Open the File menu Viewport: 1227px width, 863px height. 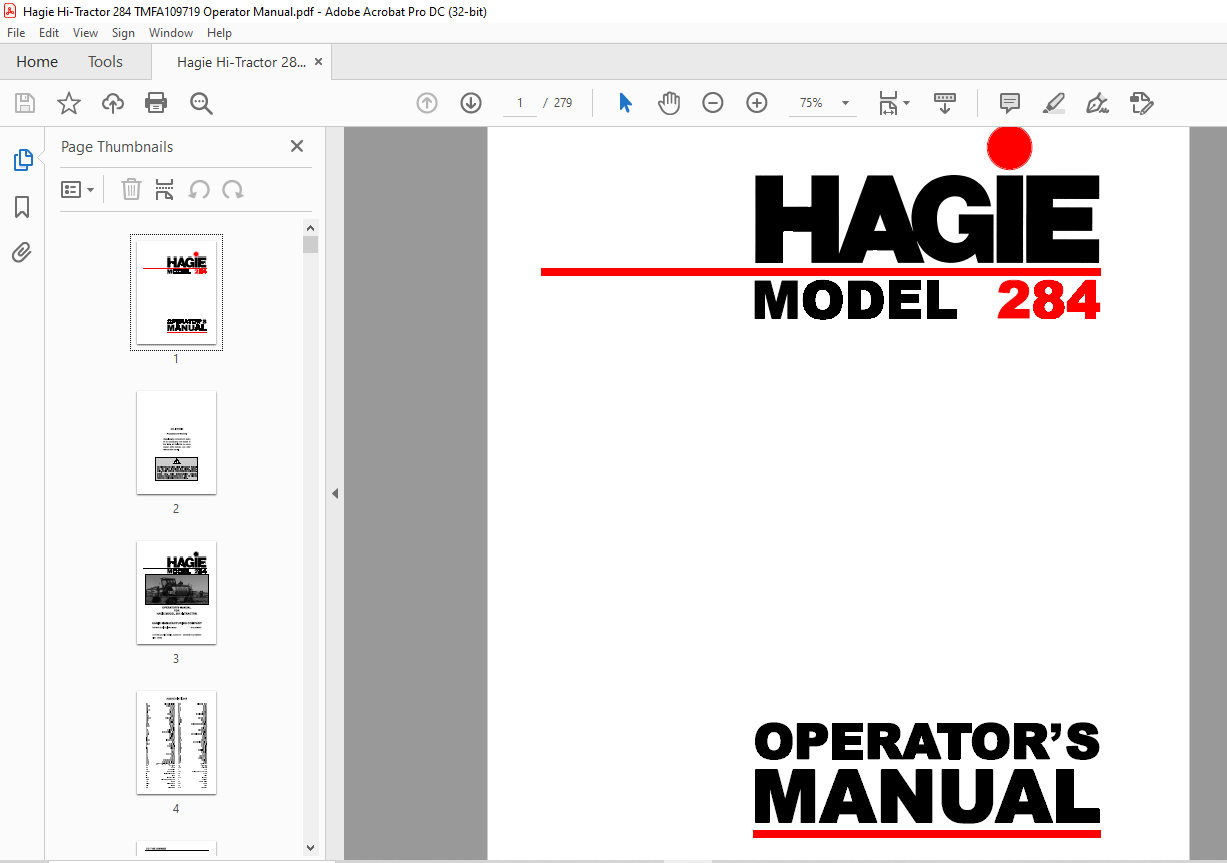pyautogui.click(x=16, y=33)
